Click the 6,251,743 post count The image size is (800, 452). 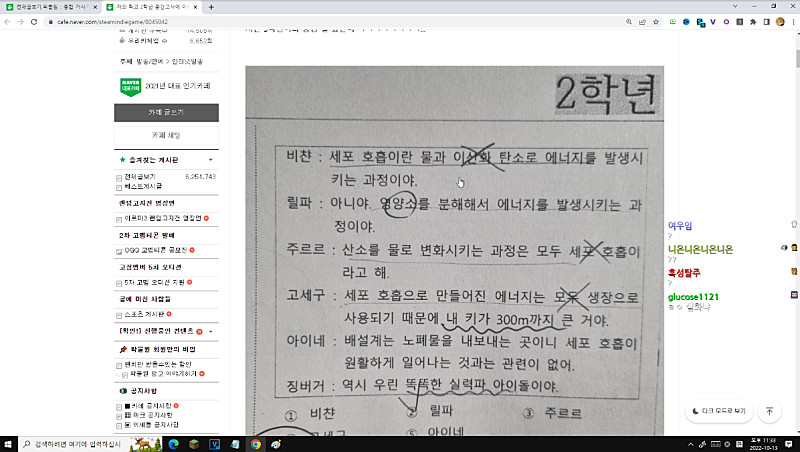(201, 177)
